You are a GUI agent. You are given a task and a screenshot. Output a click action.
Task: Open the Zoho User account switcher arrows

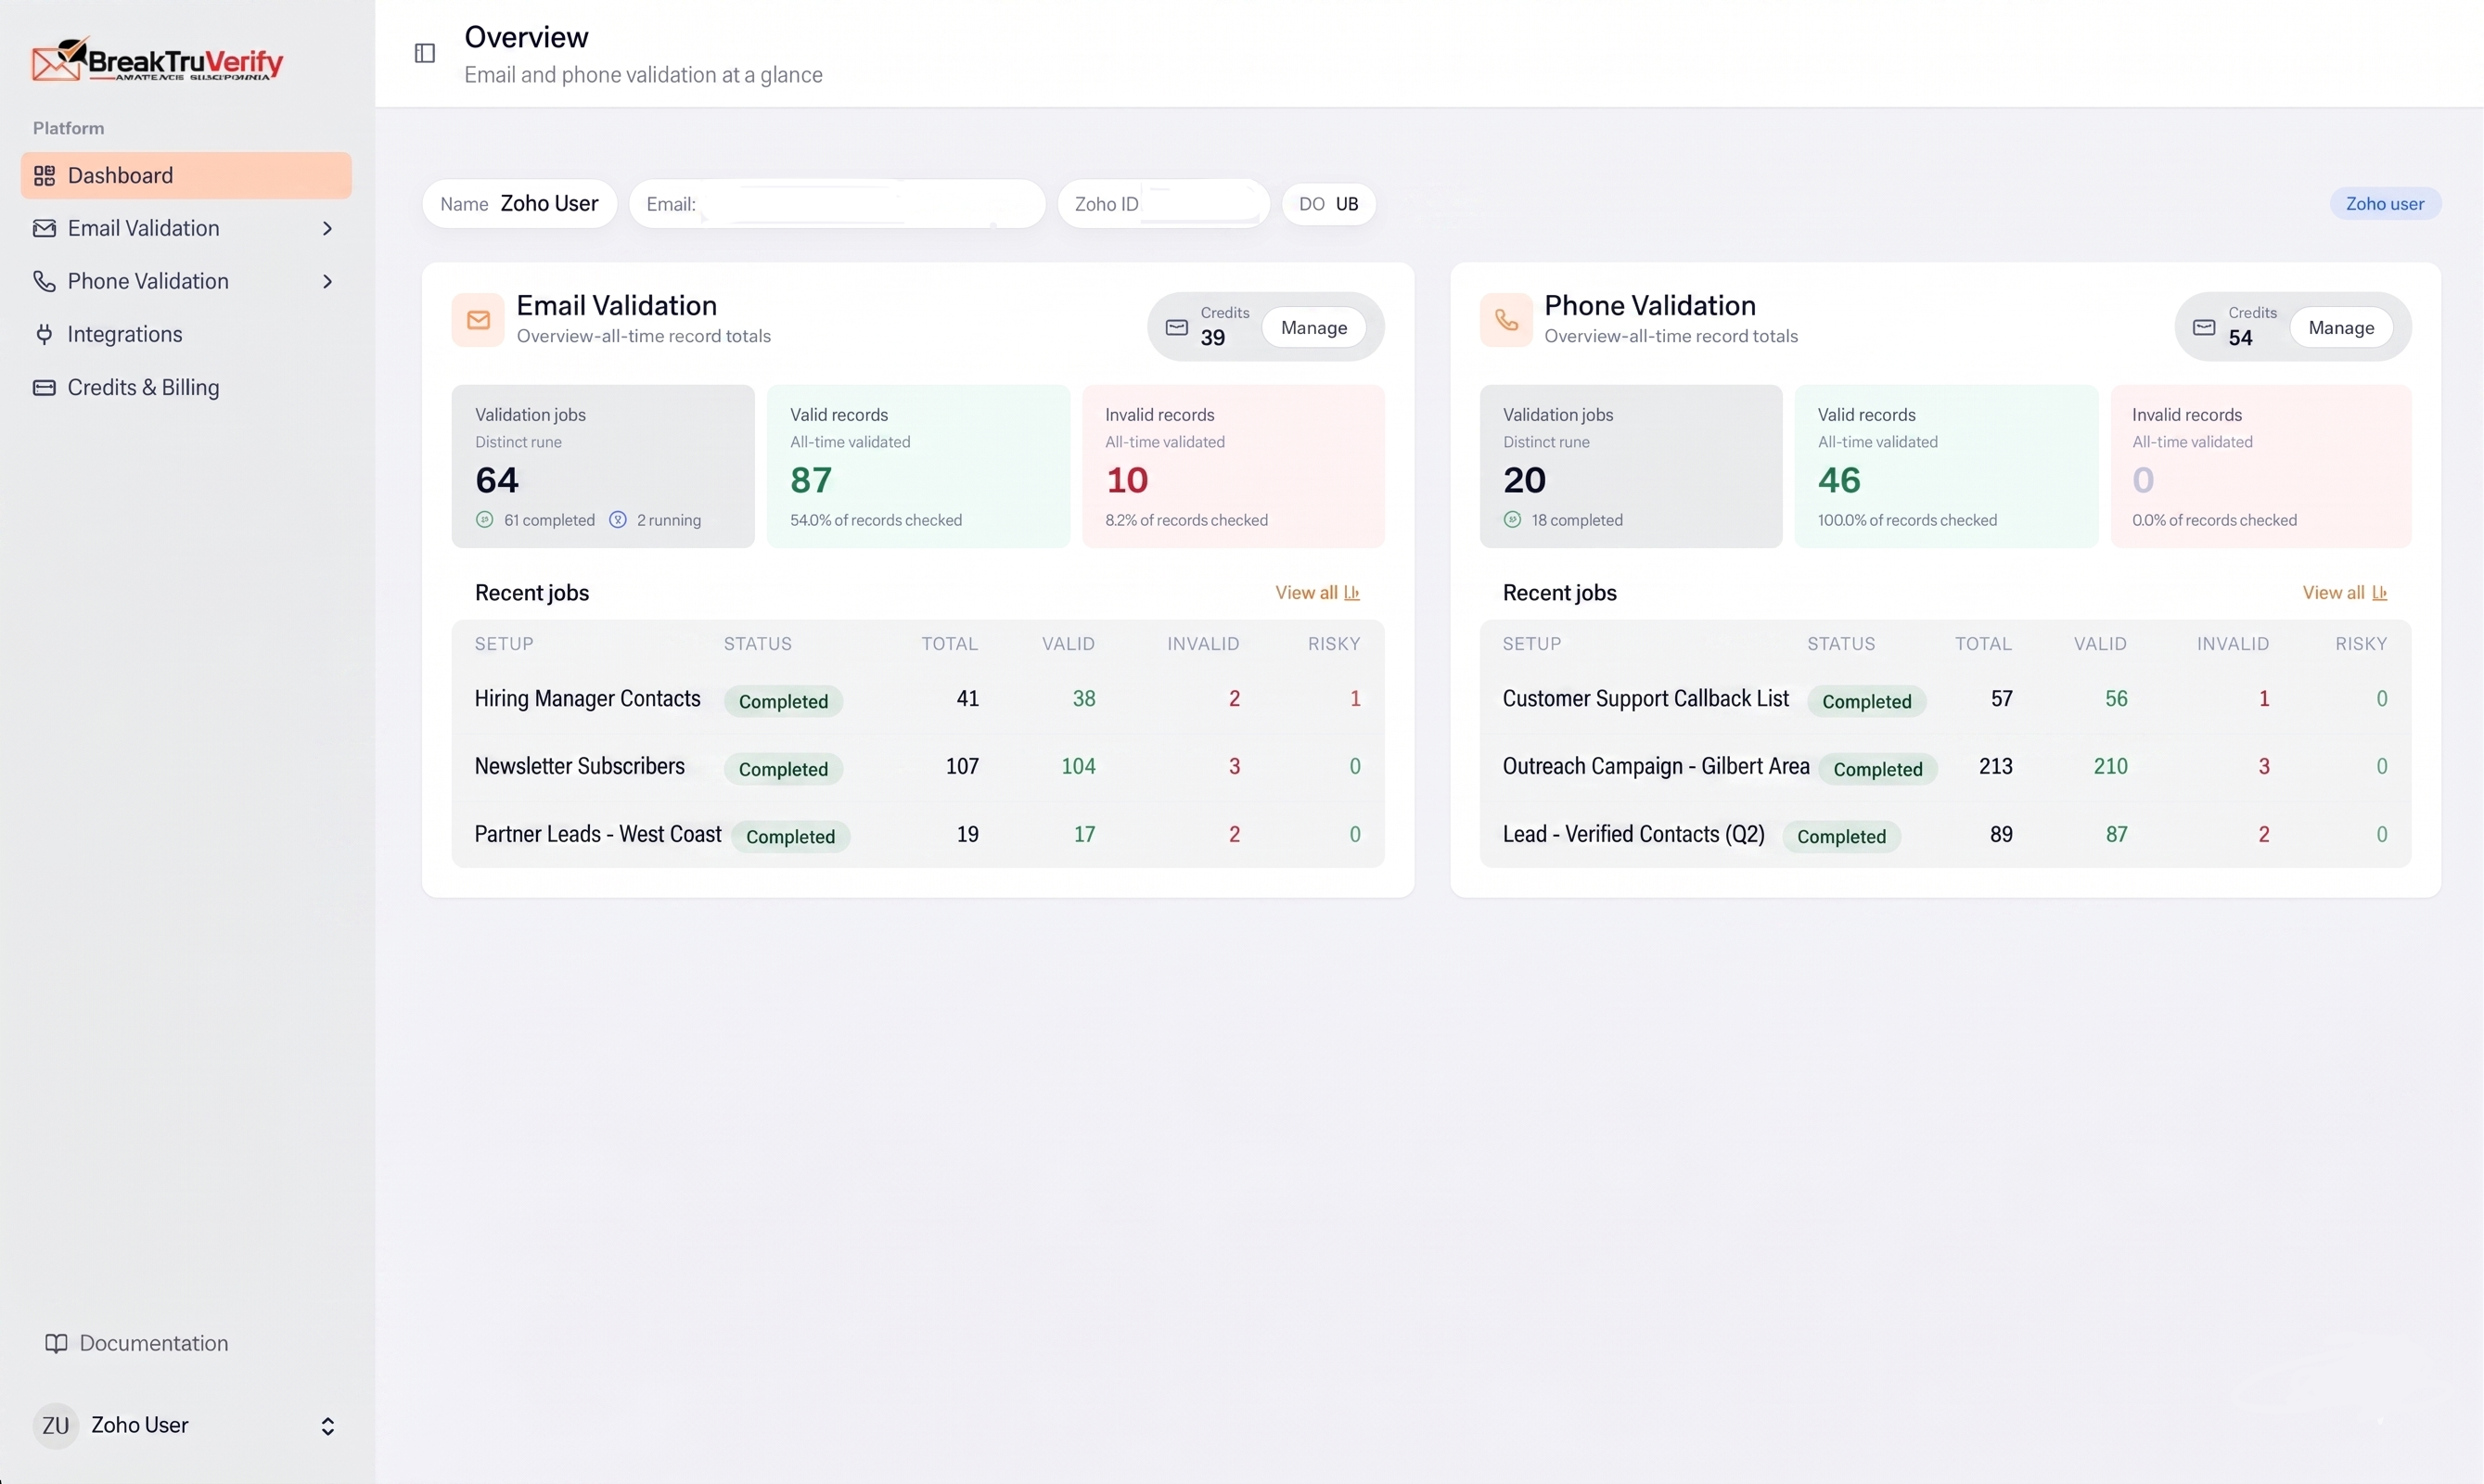pos(327,1427)
